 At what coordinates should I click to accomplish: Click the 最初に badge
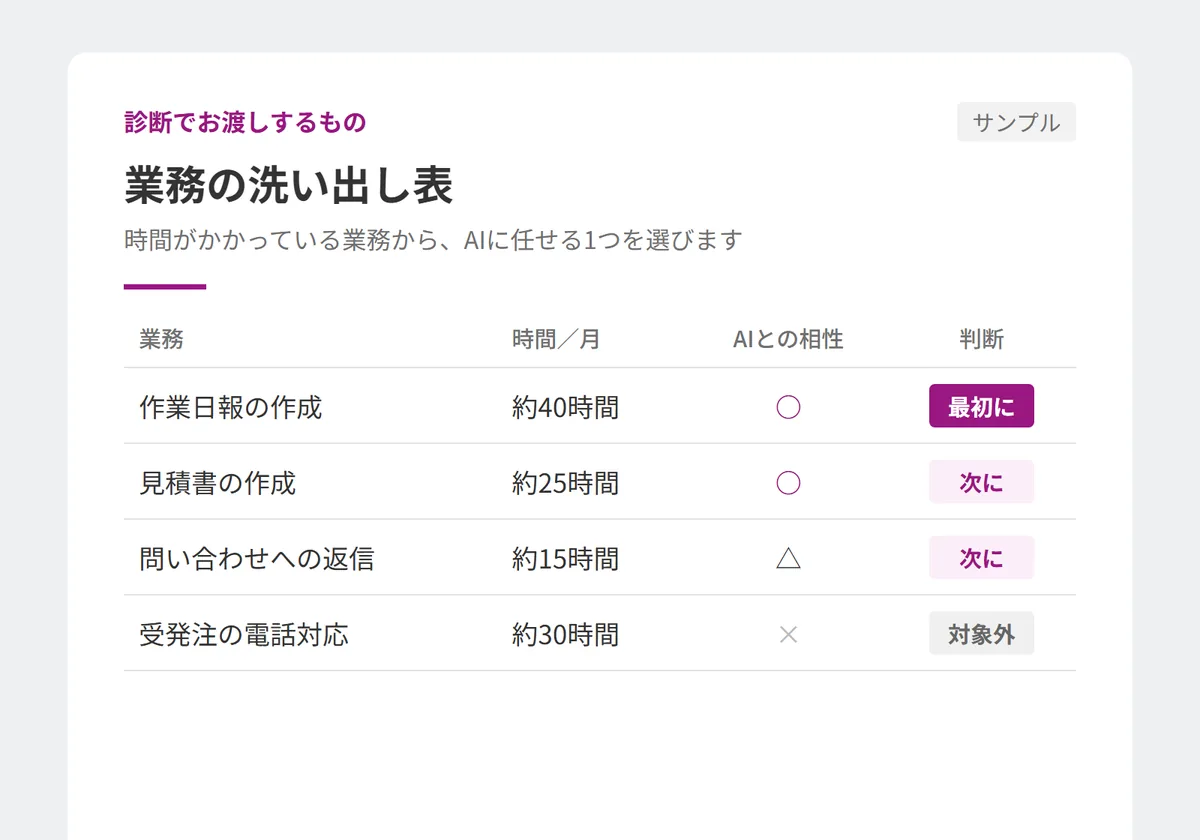pyautogui.click(x=981, y=406)
